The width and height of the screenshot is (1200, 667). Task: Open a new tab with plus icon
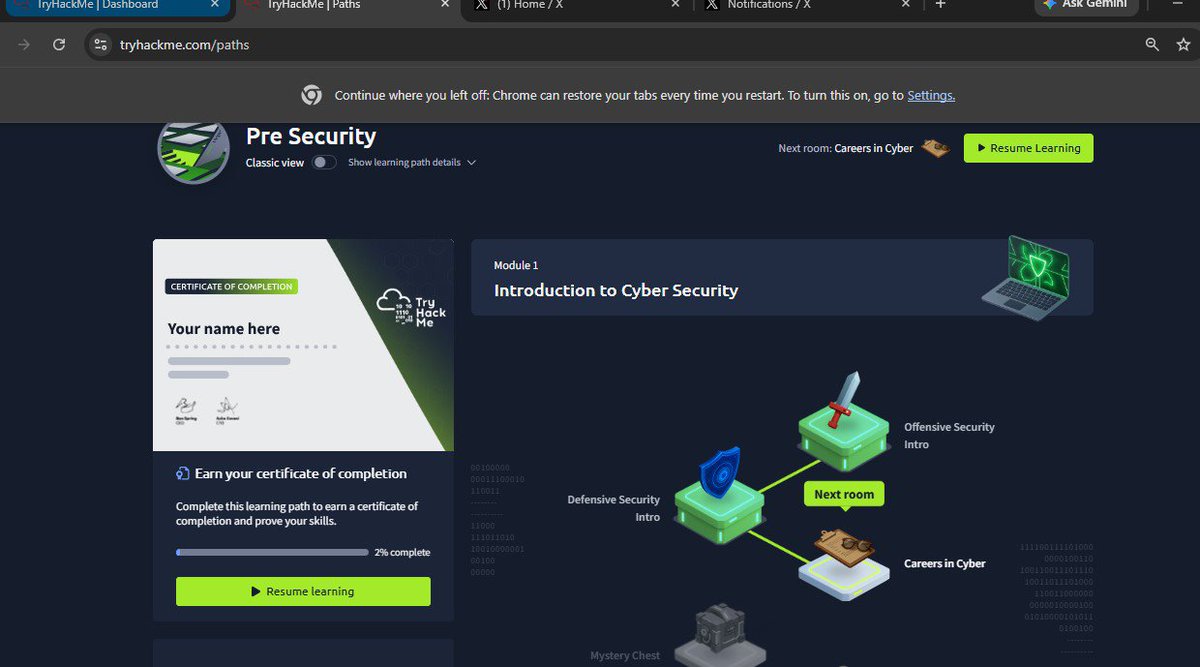(x=939, y=5)
